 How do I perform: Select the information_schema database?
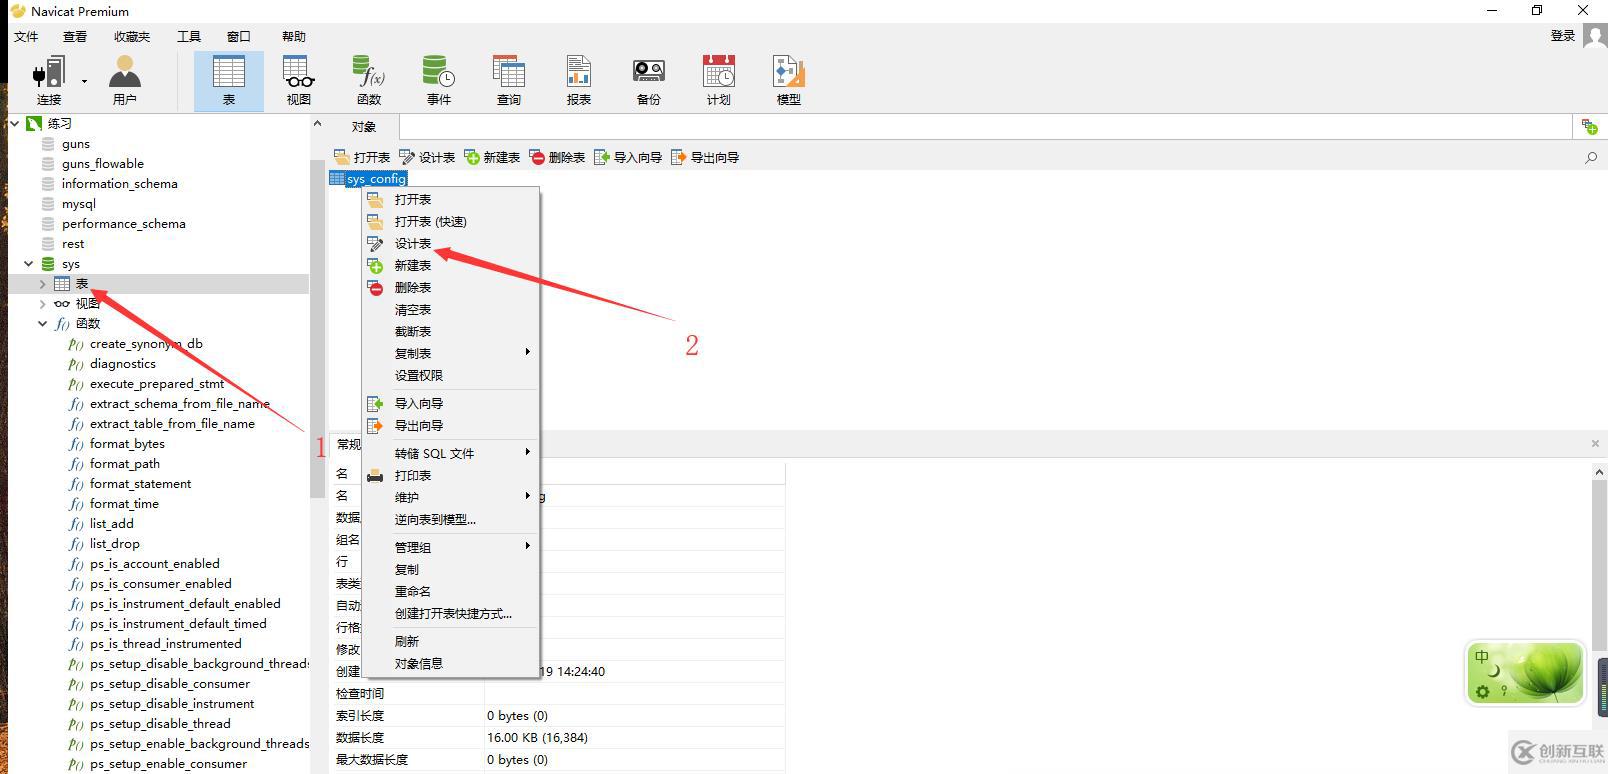click(x=119, y=184)
